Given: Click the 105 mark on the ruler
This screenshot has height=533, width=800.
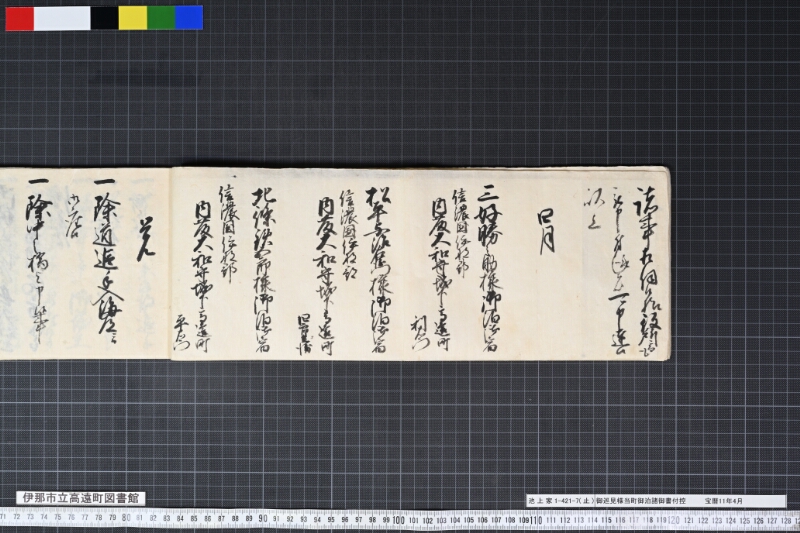Looking at the screenshot, I should (468, 520).
